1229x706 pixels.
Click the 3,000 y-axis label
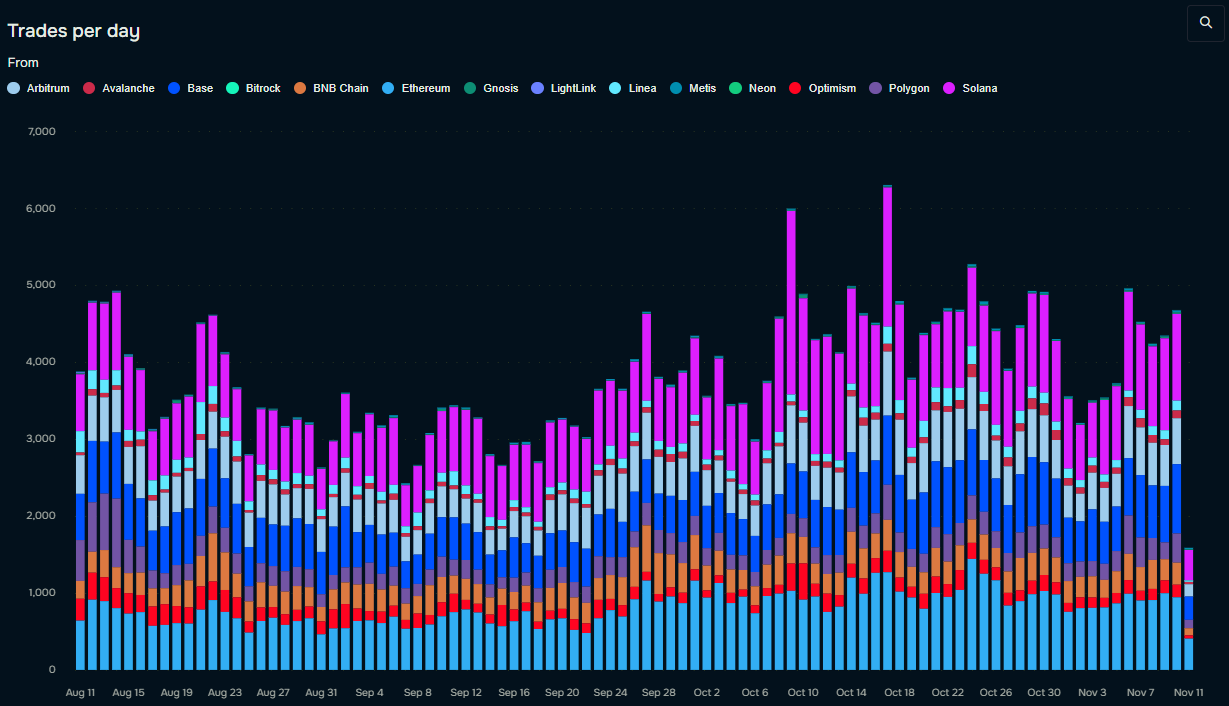pyautogui.click(x=41, y=439)
